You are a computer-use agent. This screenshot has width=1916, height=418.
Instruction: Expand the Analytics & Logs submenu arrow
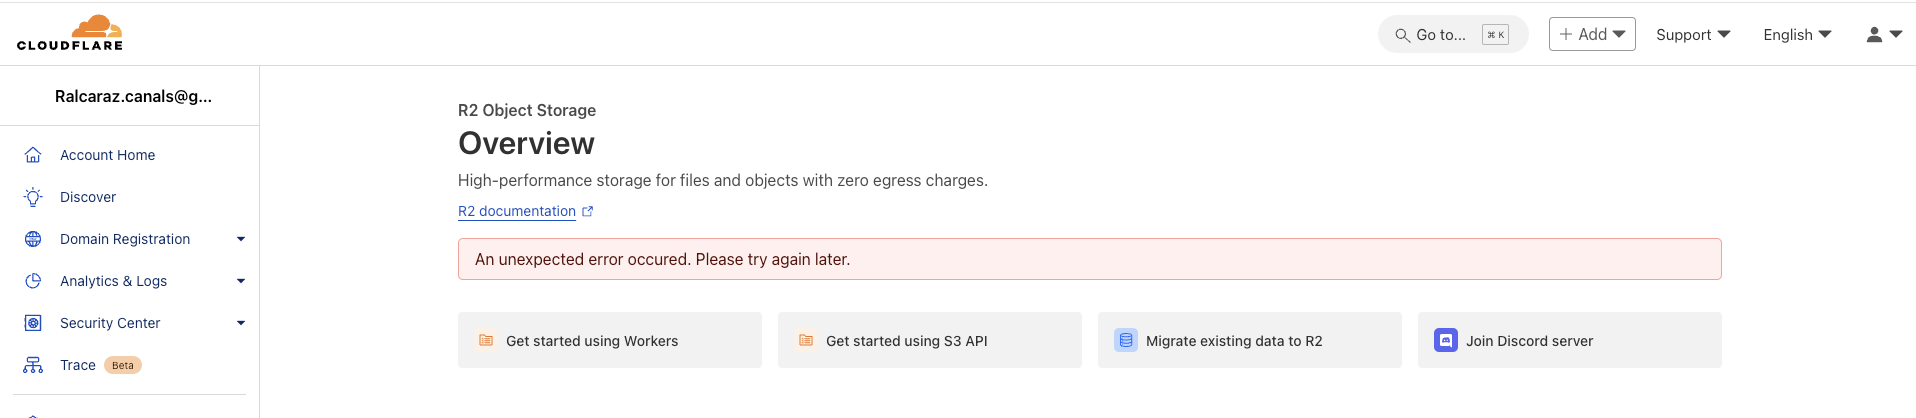coord(241,281)
